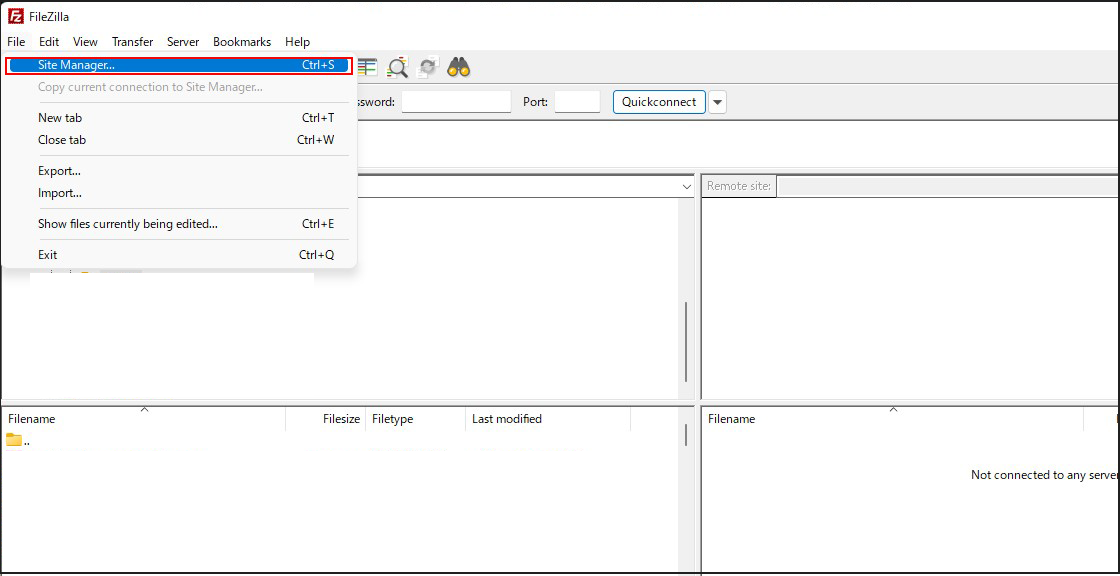Open Site Manager from the File menu
The width and height of the screenshot is (1120, 576).
[x=179, y=65]
